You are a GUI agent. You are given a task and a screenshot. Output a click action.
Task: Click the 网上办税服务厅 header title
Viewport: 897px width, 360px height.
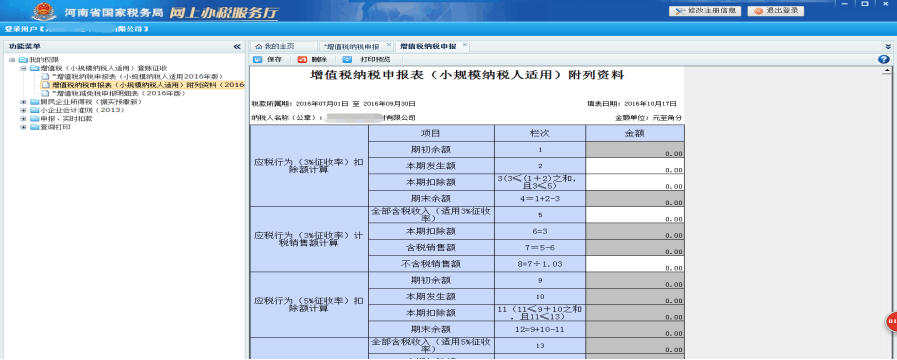(224, 12)
